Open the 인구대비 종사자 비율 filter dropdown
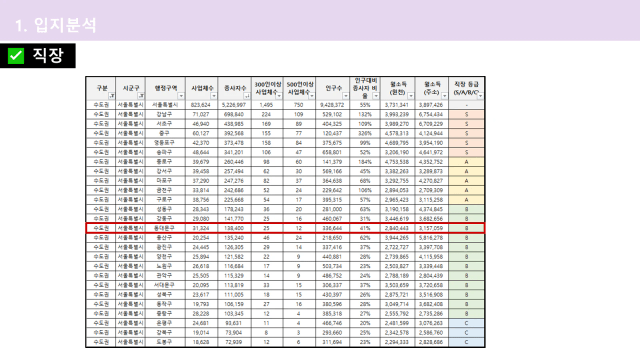640x360 pixels. (376, 96)
